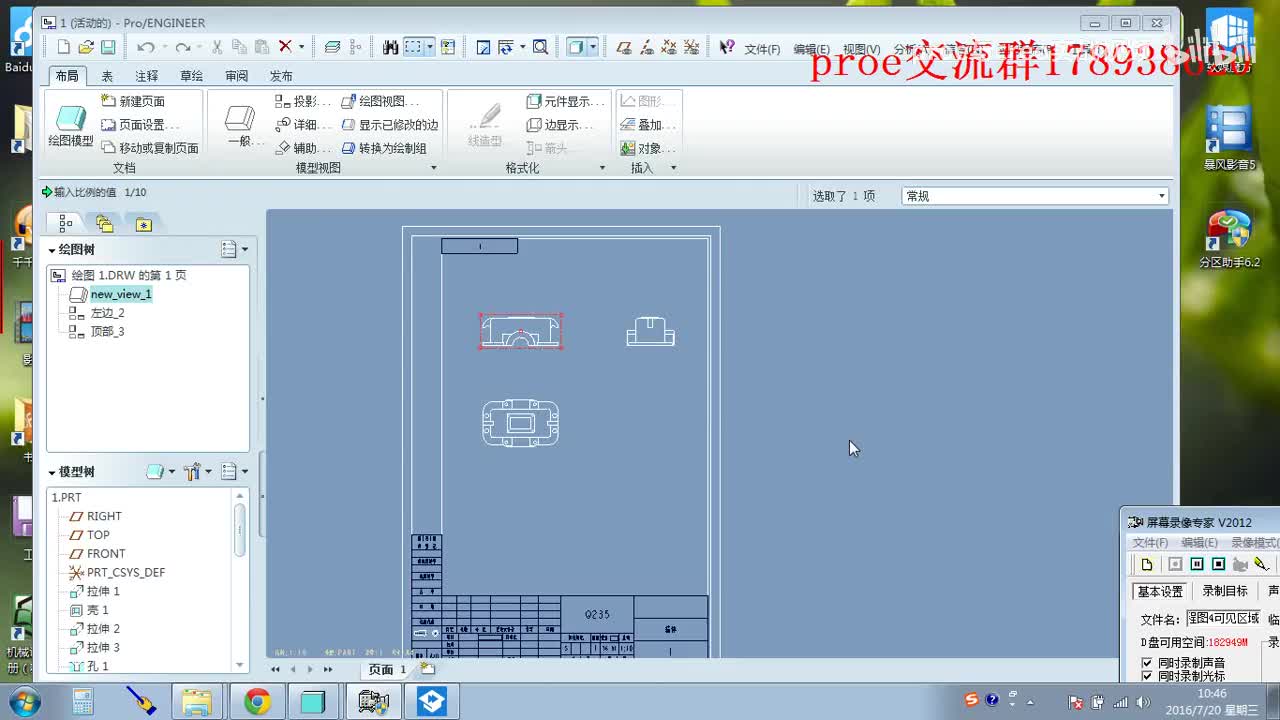Switch to the 注释 ribbon tab

(x=147, y=76)
